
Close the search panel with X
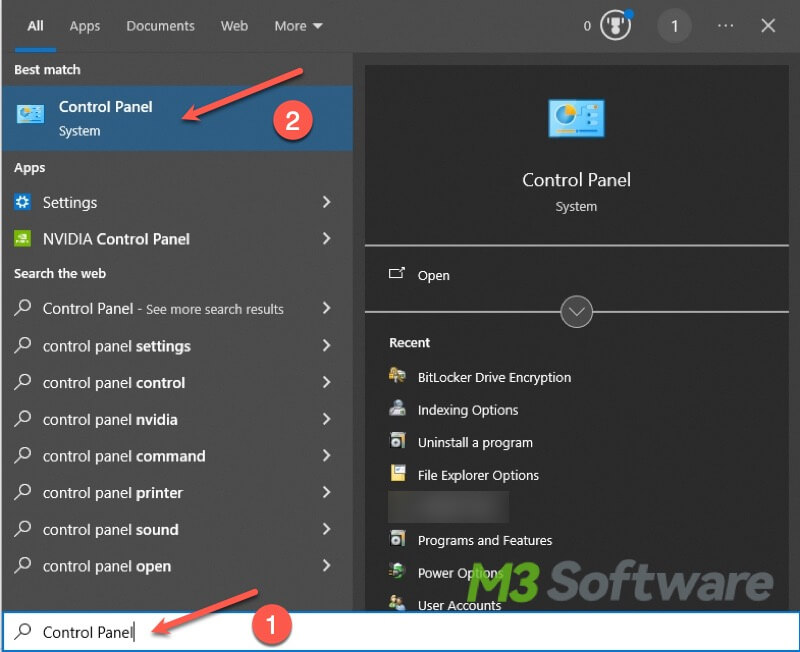point(768,26)
